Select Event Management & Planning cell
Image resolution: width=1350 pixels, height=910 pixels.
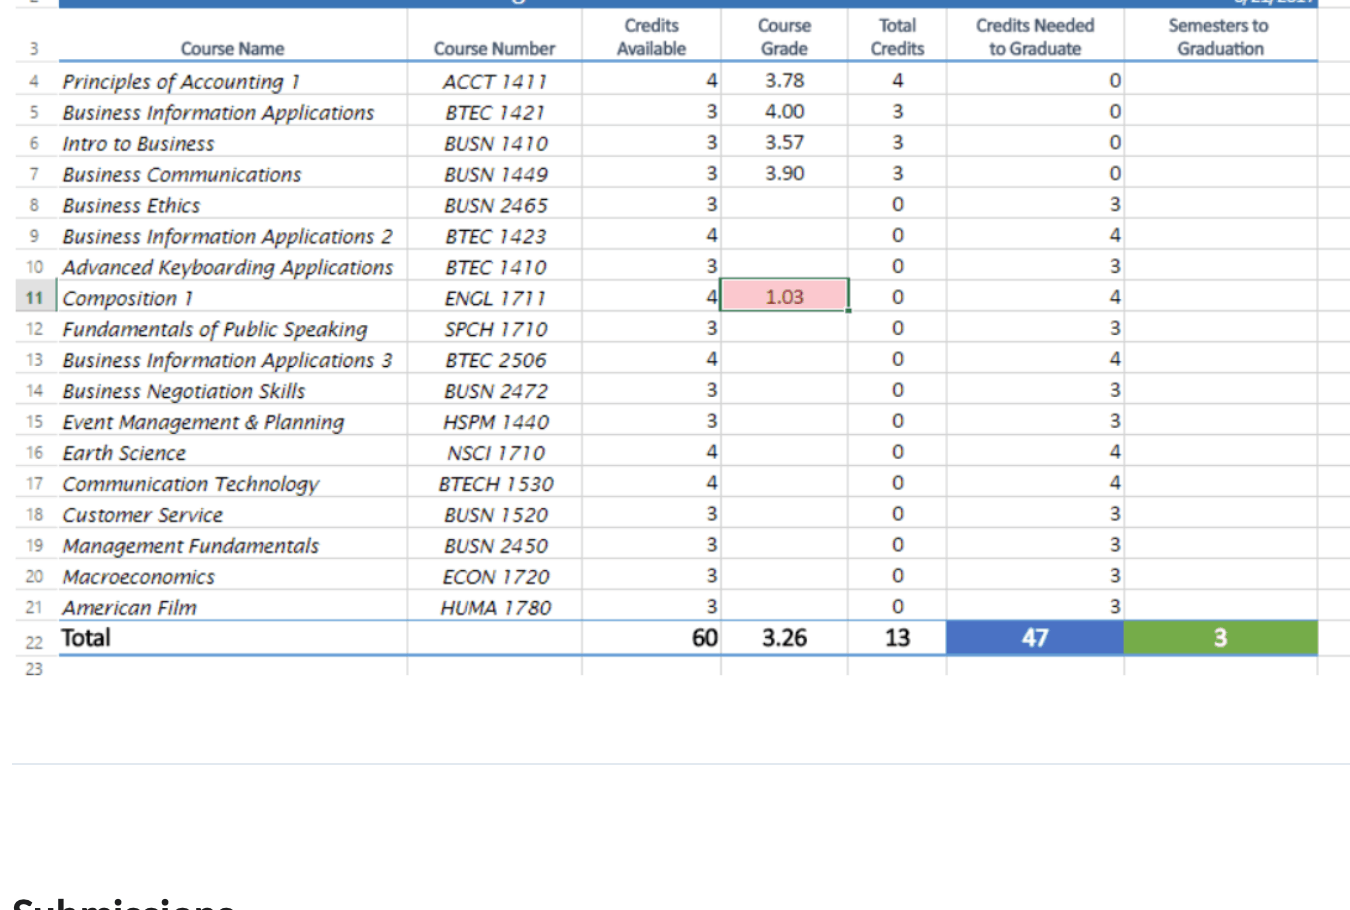pyautogui.click(x=232, y=421)
